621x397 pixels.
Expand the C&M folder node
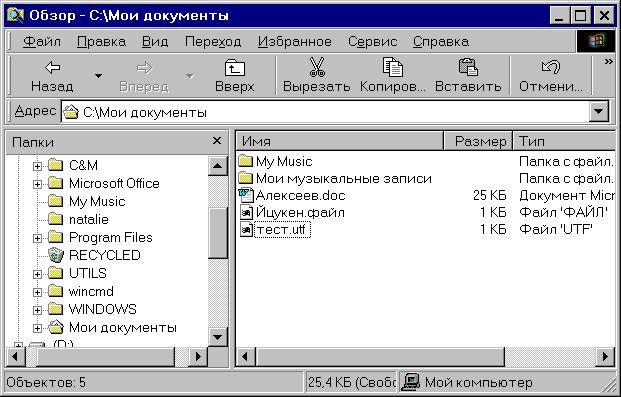click(38, 166)
